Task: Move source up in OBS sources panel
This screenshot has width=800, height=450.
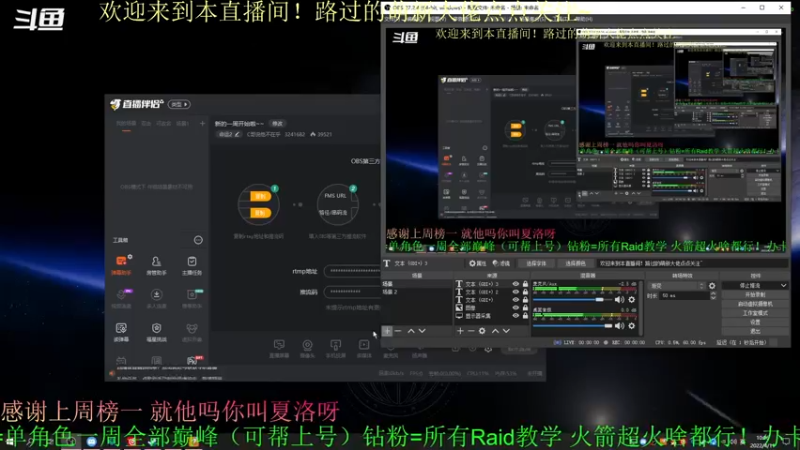Action: click(495, 331)
